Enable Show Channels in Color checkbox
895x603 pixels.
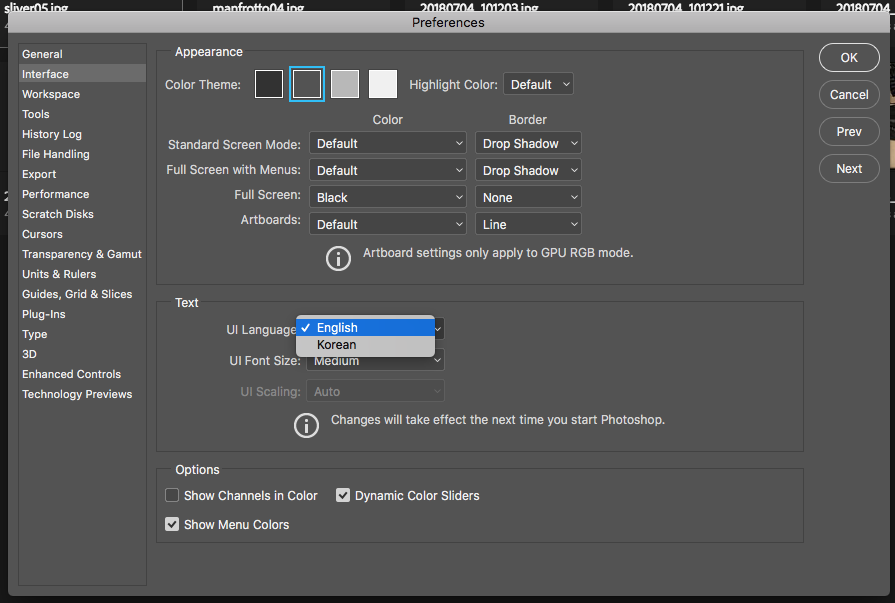172,496
